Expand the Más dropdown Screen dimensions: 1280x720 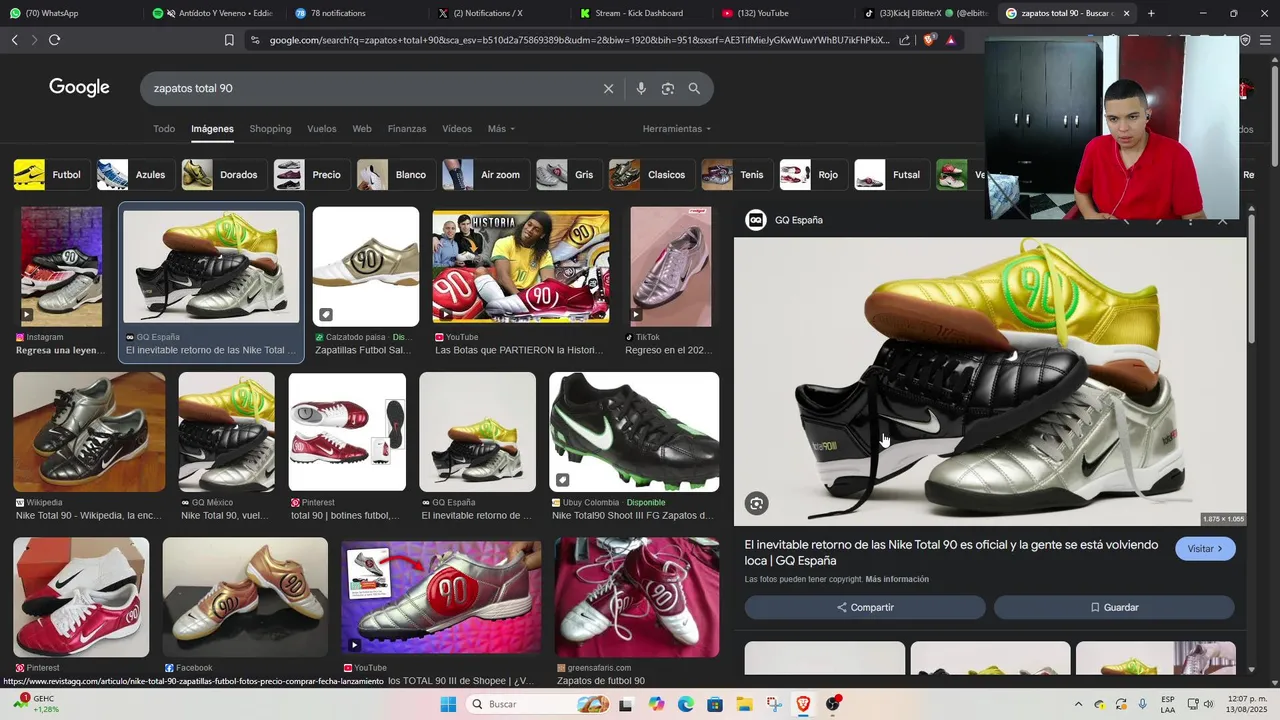(x=501, y=129)
